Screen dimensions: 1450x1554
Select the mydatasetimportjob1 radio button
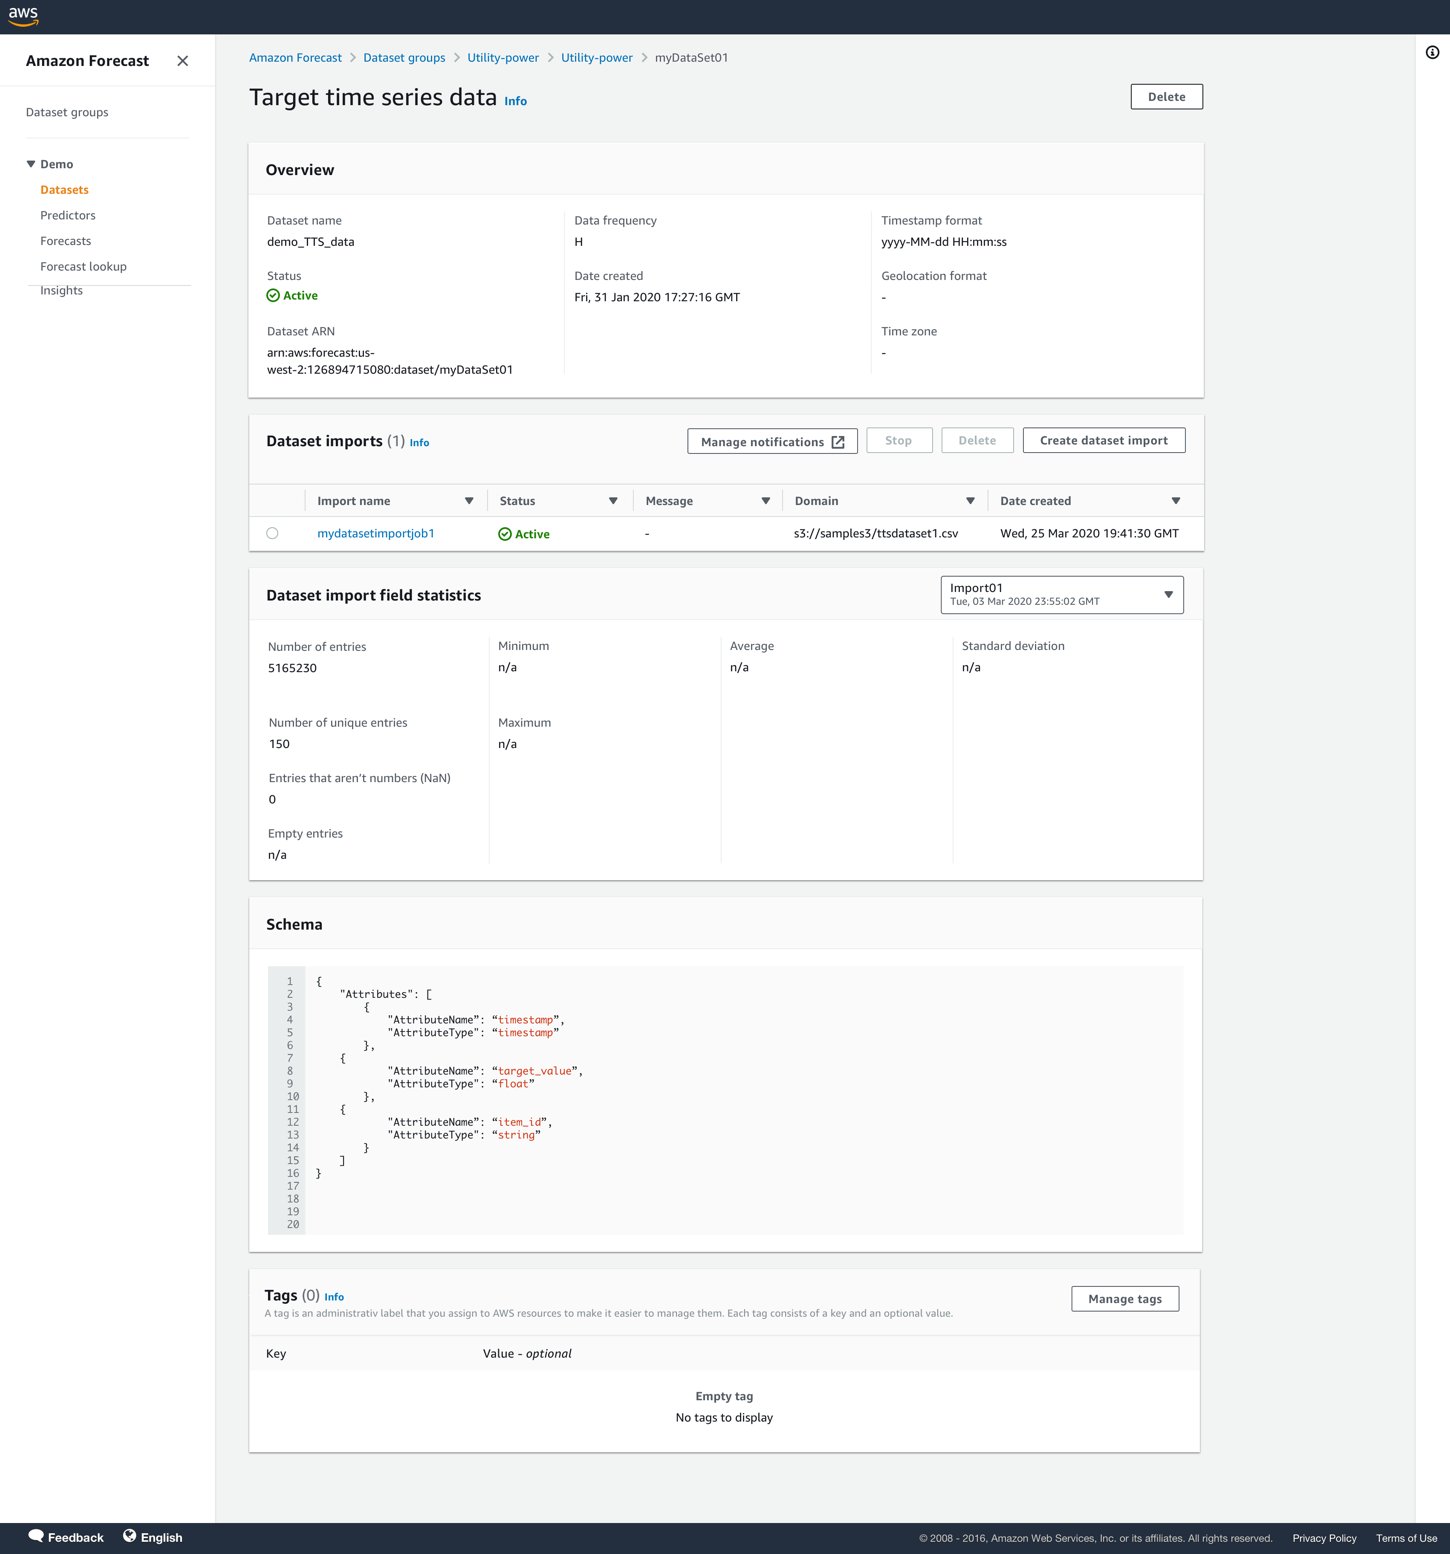tap(272, 534)
